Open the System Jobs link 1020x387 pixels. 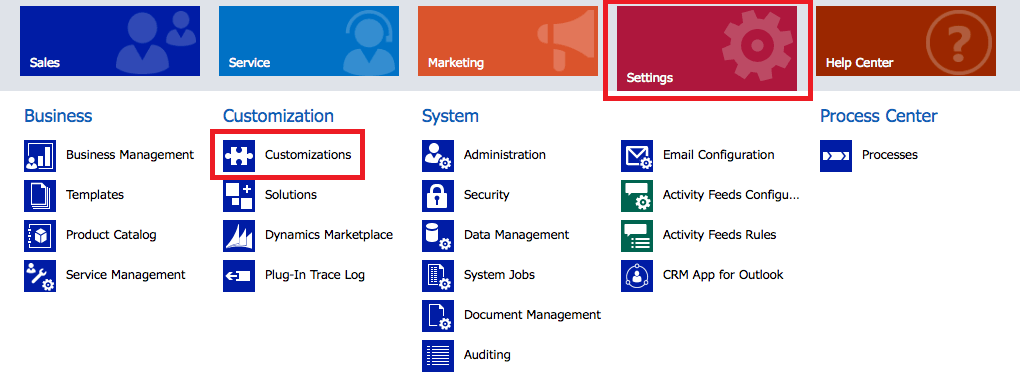point(500,275)
